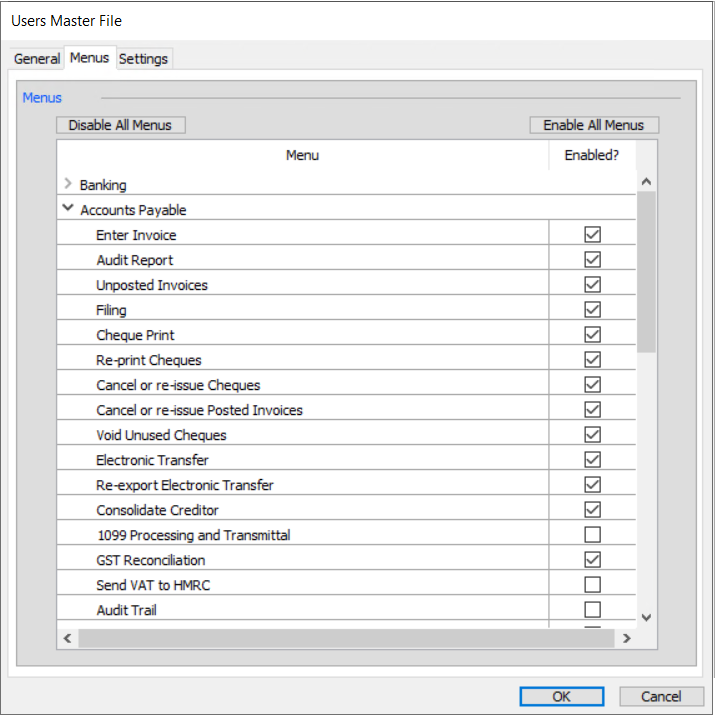Click the horizontal scrollbar right arrow
Screen dimensions: 716x715
(627, 638)
